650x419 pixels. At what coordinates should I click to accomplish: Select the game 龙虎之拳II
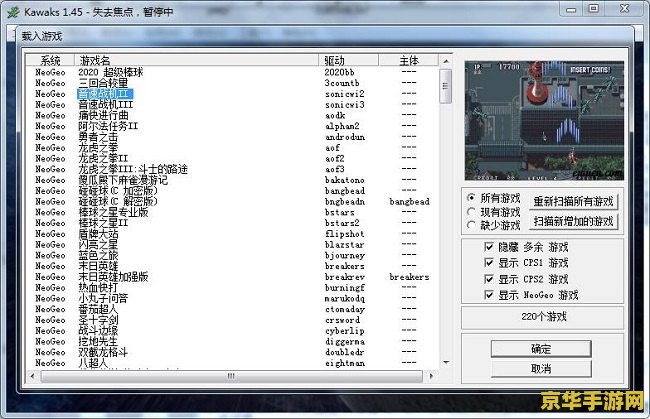pos(103,158)
